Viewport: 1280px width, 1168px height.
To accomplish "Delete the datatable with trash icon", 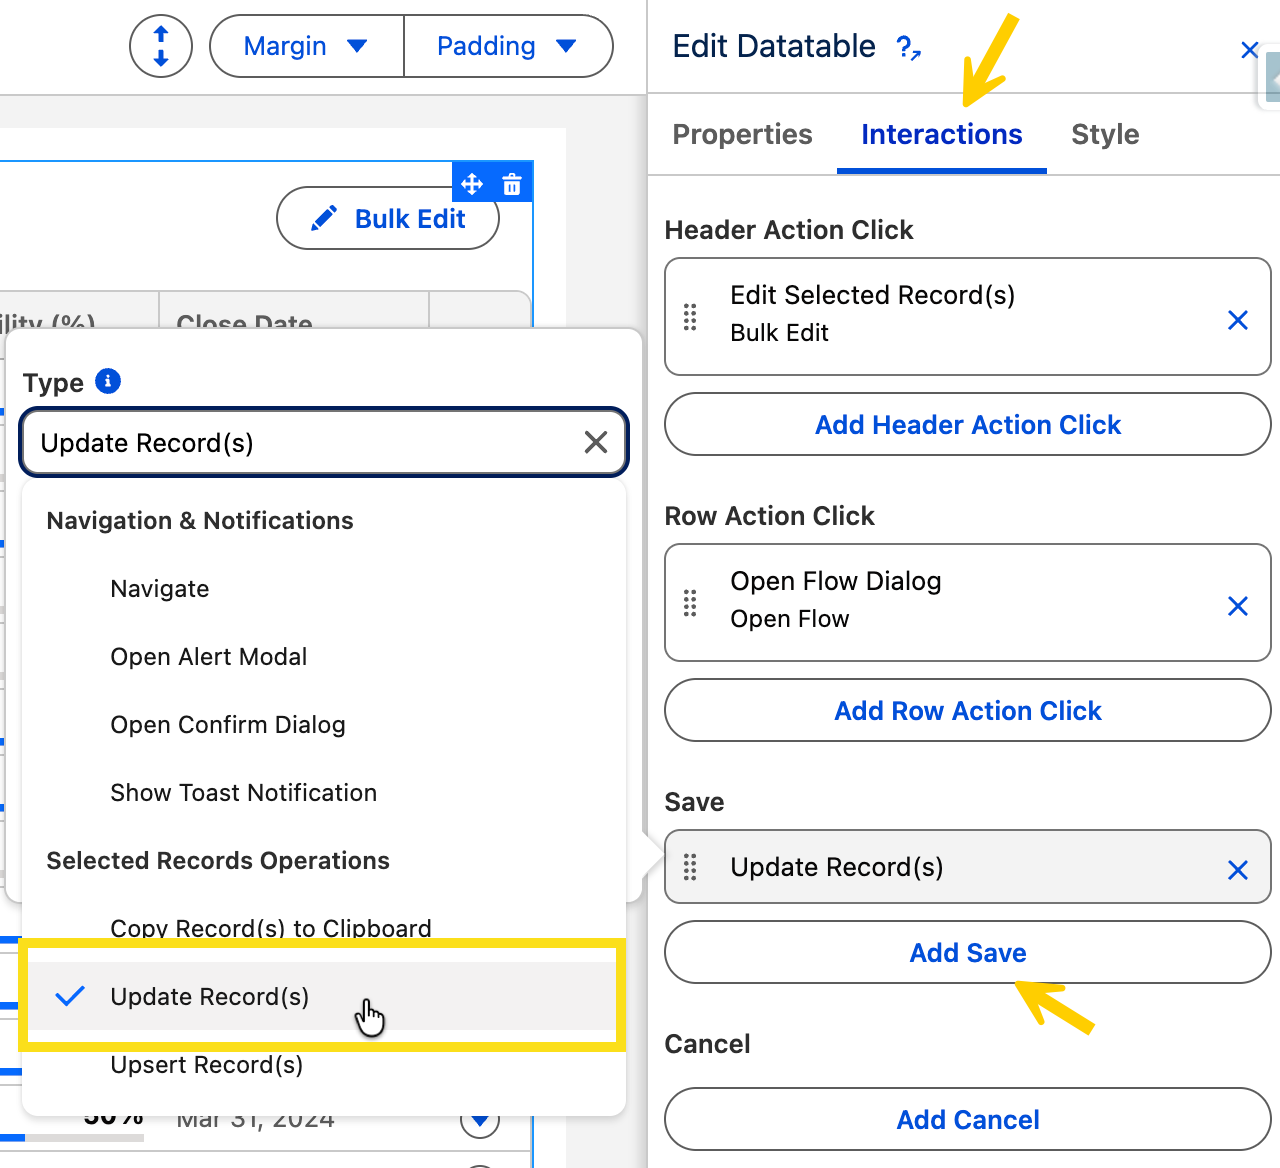I will point(512,184).
